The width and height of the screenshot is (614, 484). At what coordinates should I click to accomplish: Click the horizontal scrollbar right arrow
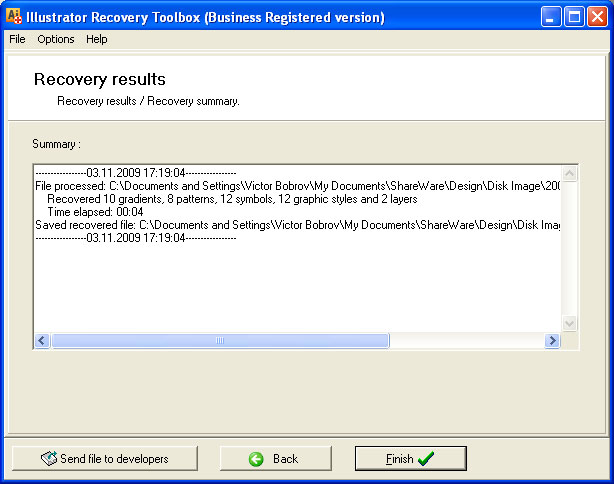[x=552, y=340]
